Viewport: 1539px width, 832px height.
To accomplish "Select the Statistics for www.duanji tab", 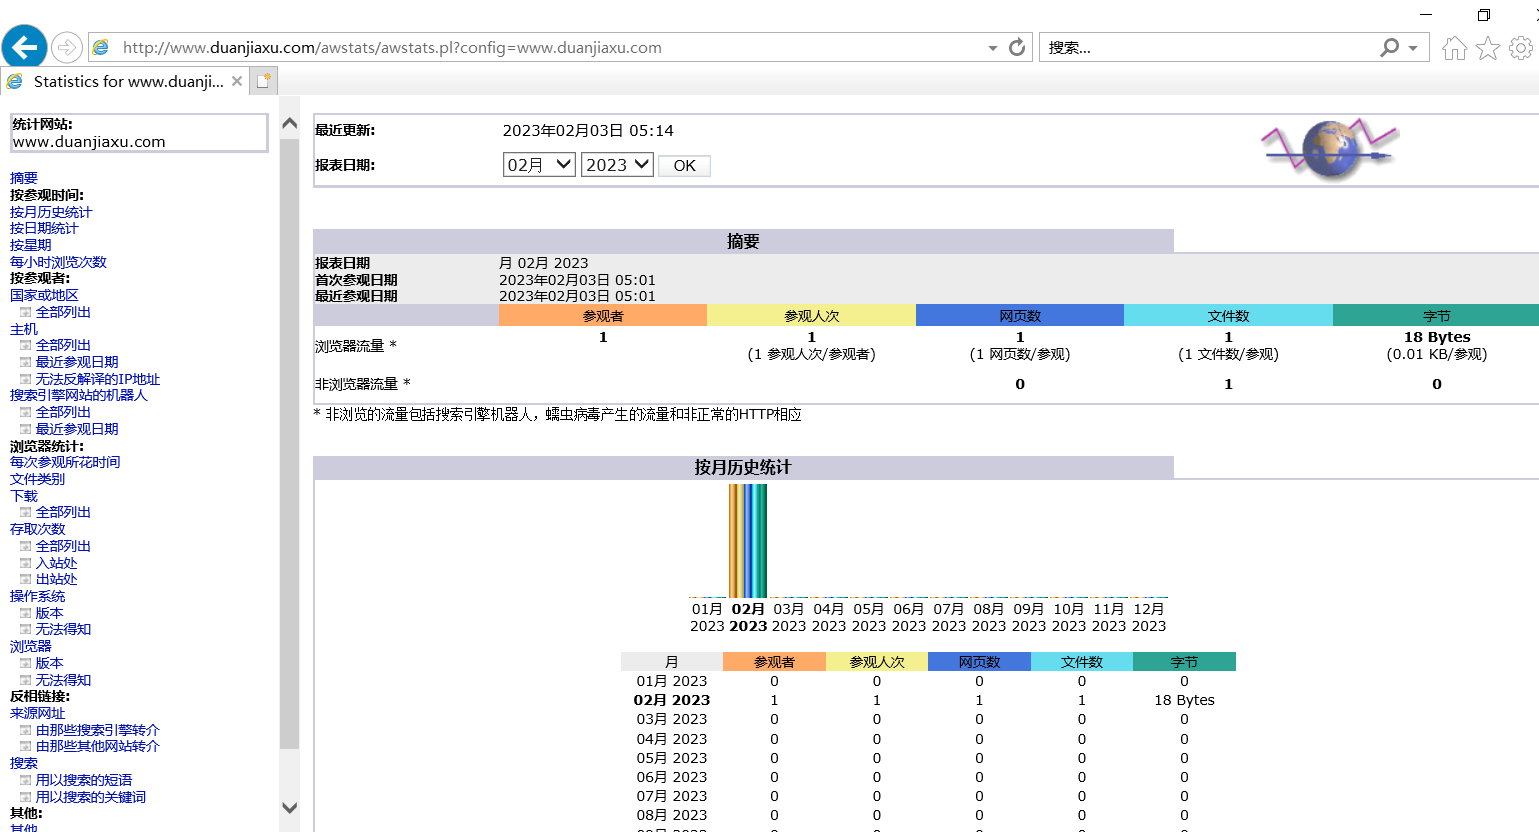I will click(124, 81).
